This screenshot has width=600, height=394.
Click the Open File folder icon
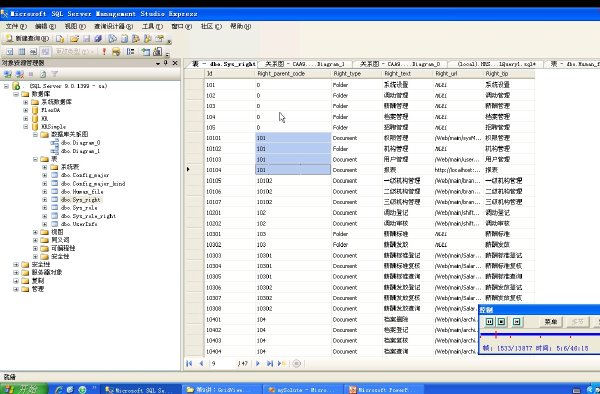click(x=75, y=39)
